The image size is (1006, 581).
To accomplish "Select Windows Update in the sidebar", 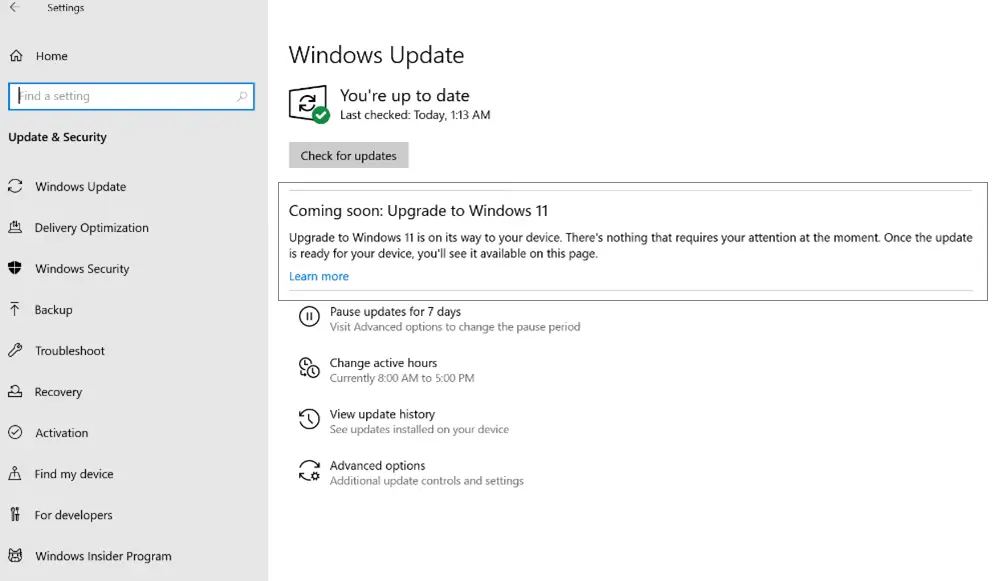I will coord(80,187).
